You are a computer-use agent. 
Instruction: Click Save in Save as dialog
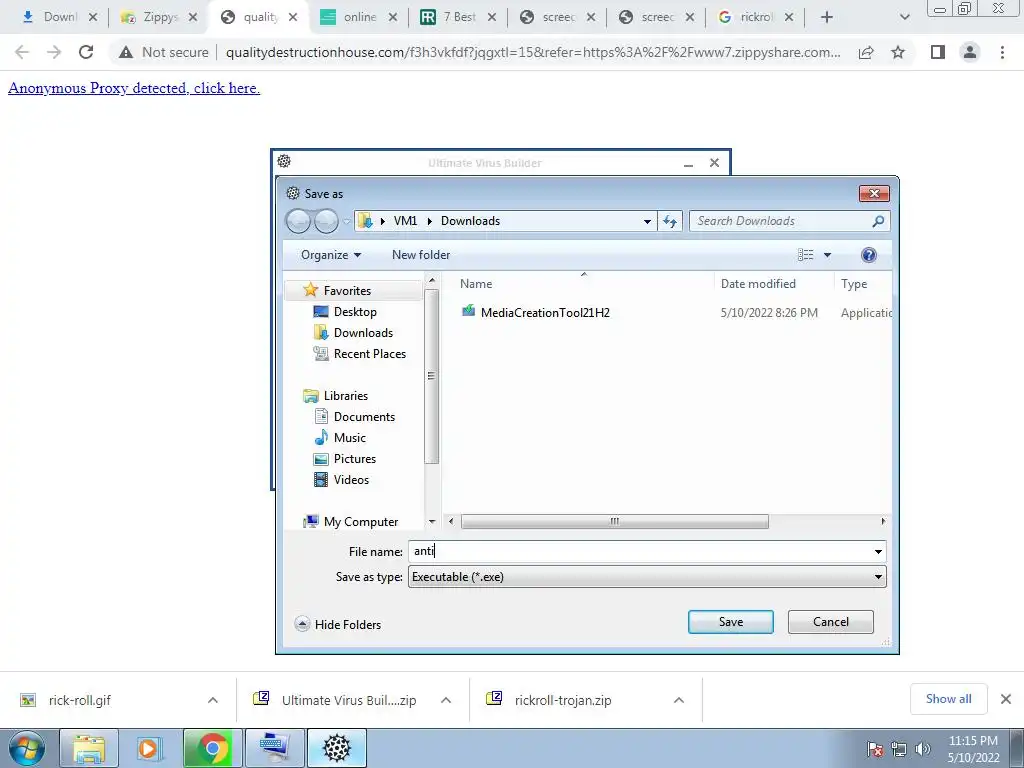tap(731, 622)
